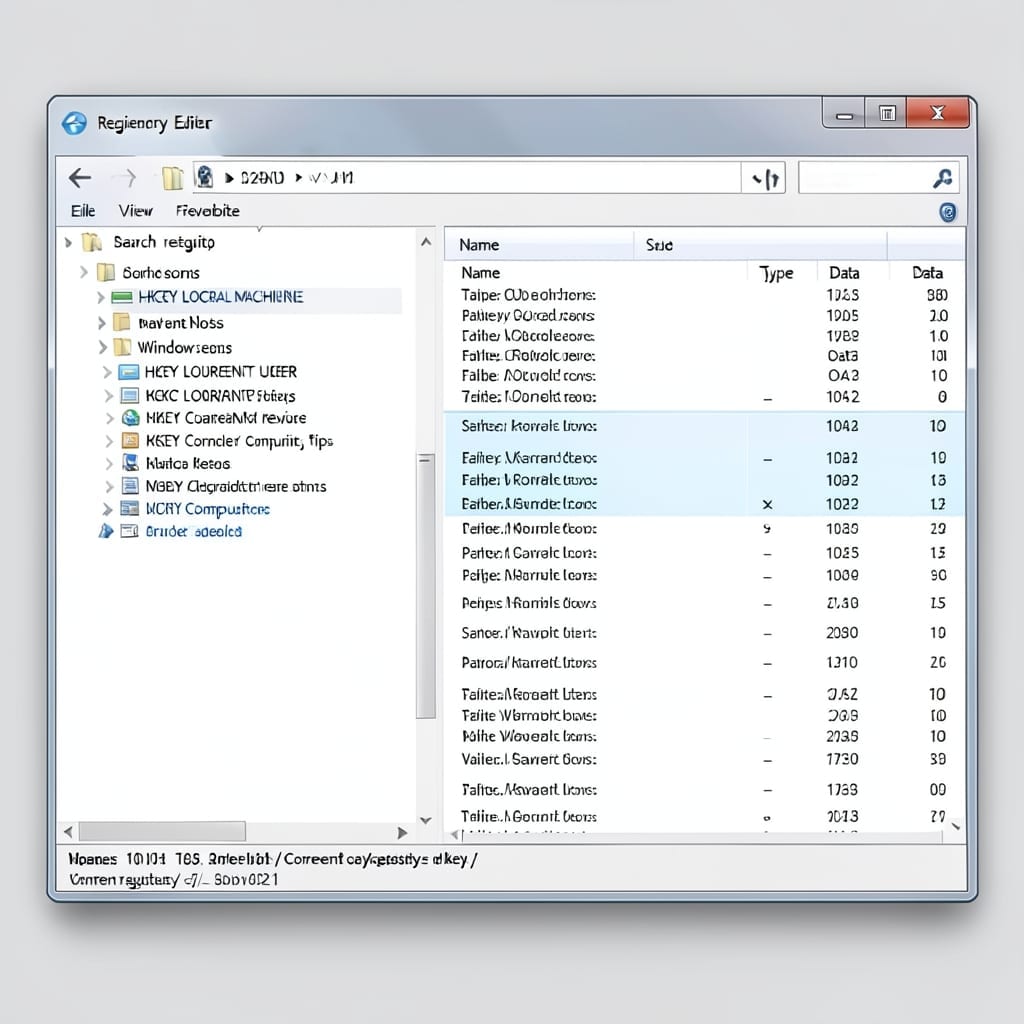
Task: Sort by the Name column header
Action: point(539,245)
